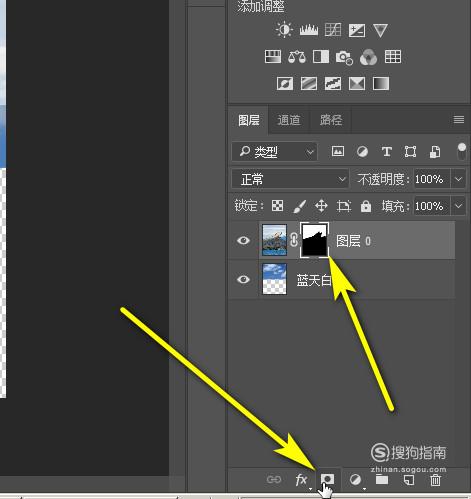The width and height of the screenshot is (471, 499).
Task: Filter layers by adjustment layers
Action: (362, 152)
